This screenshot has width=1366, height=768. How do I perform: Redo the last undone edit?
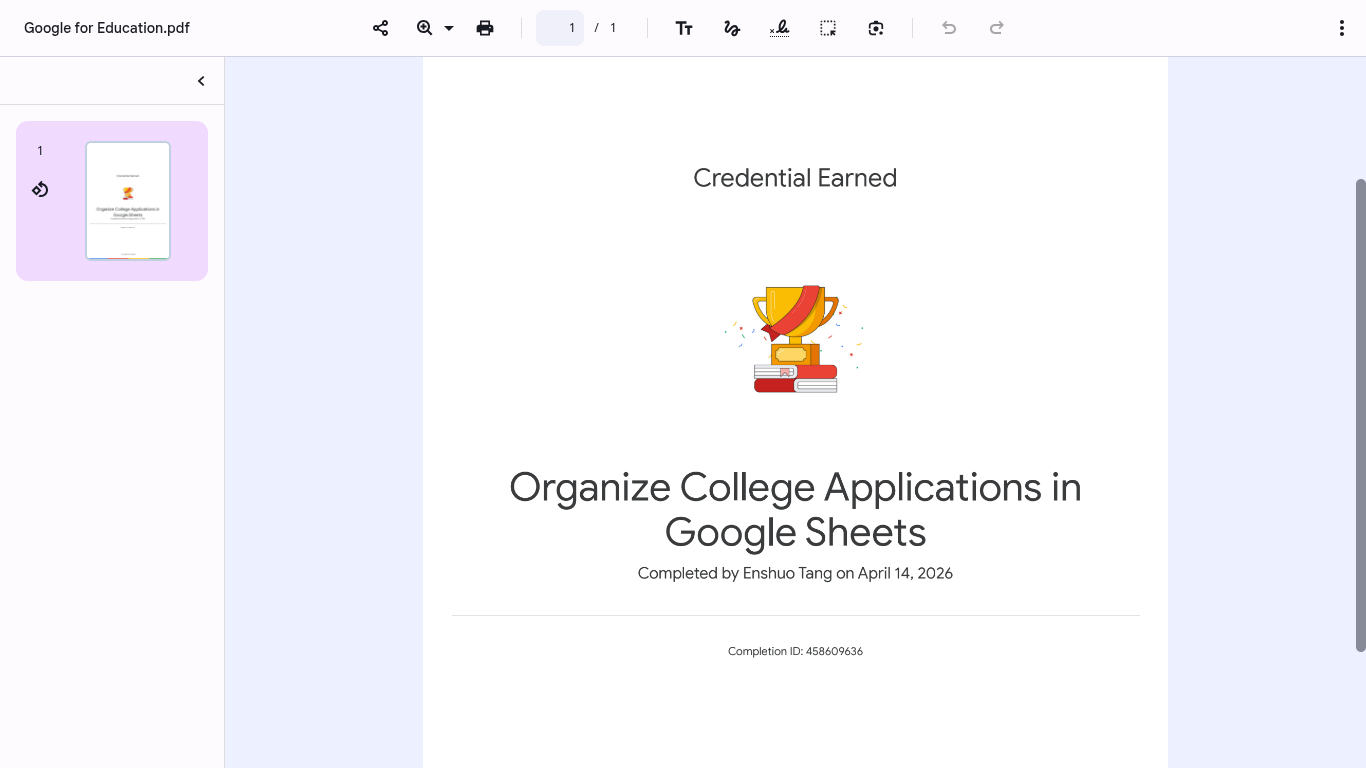coord(997,28)
